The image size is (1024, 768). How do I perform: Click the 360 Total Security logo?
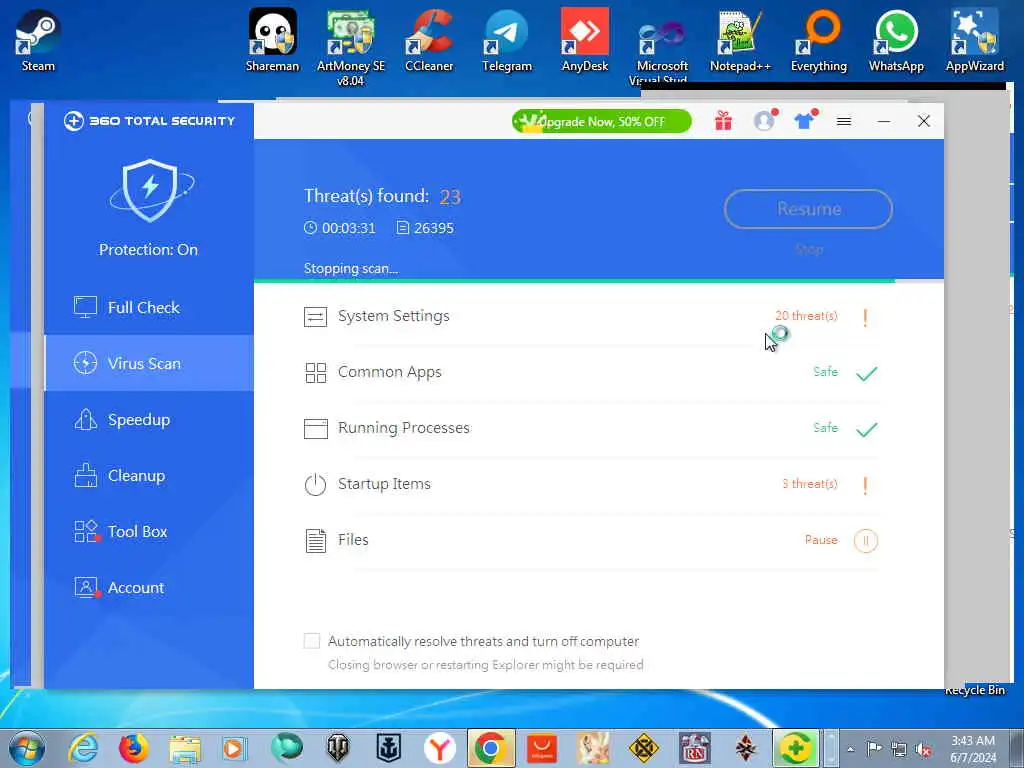click(149, 121)
